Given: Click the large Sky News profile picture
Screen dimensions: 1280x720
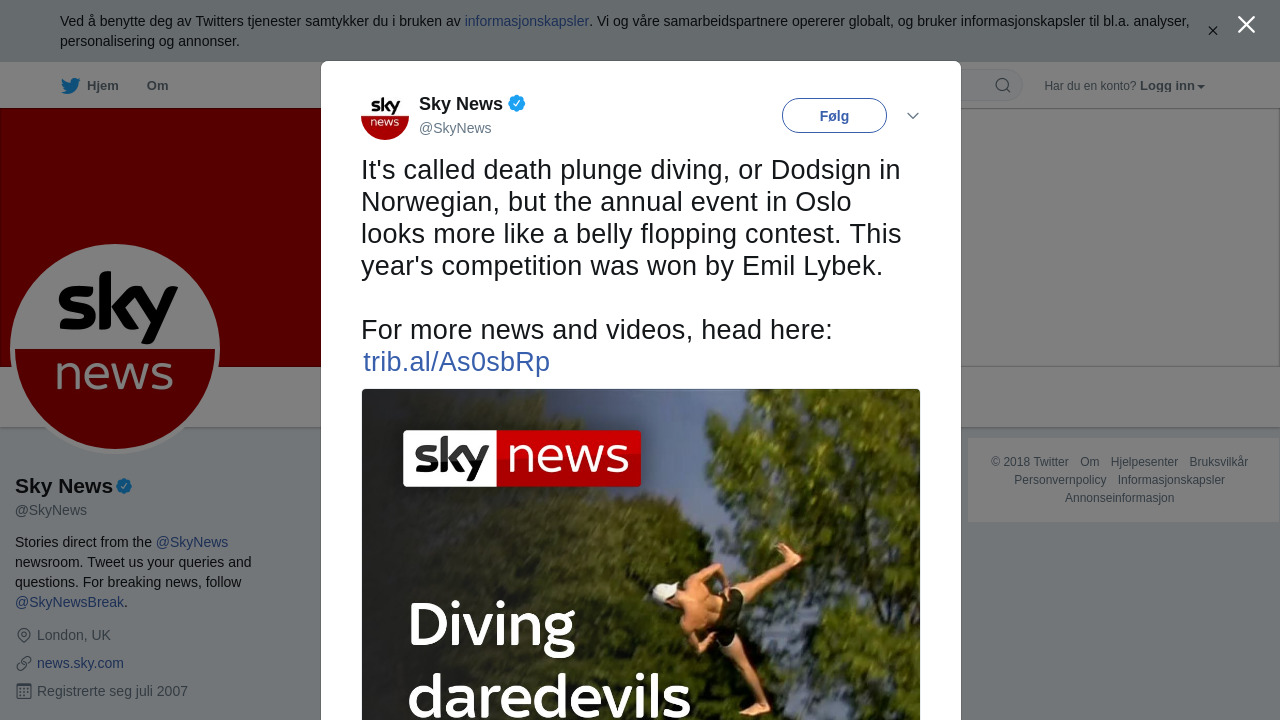Looking at the screenshot, I should 115,349.
